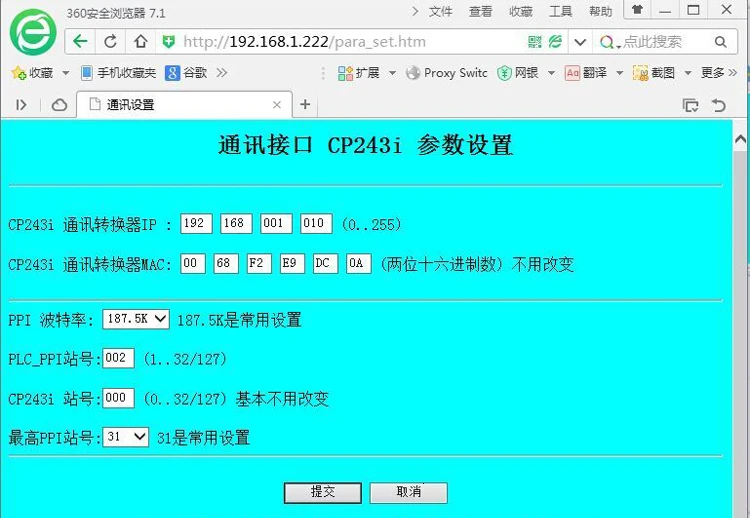Viewport: 750px width, 518px height.
Task: Click the 取消 cancel button
Action: tap(409, 493)
